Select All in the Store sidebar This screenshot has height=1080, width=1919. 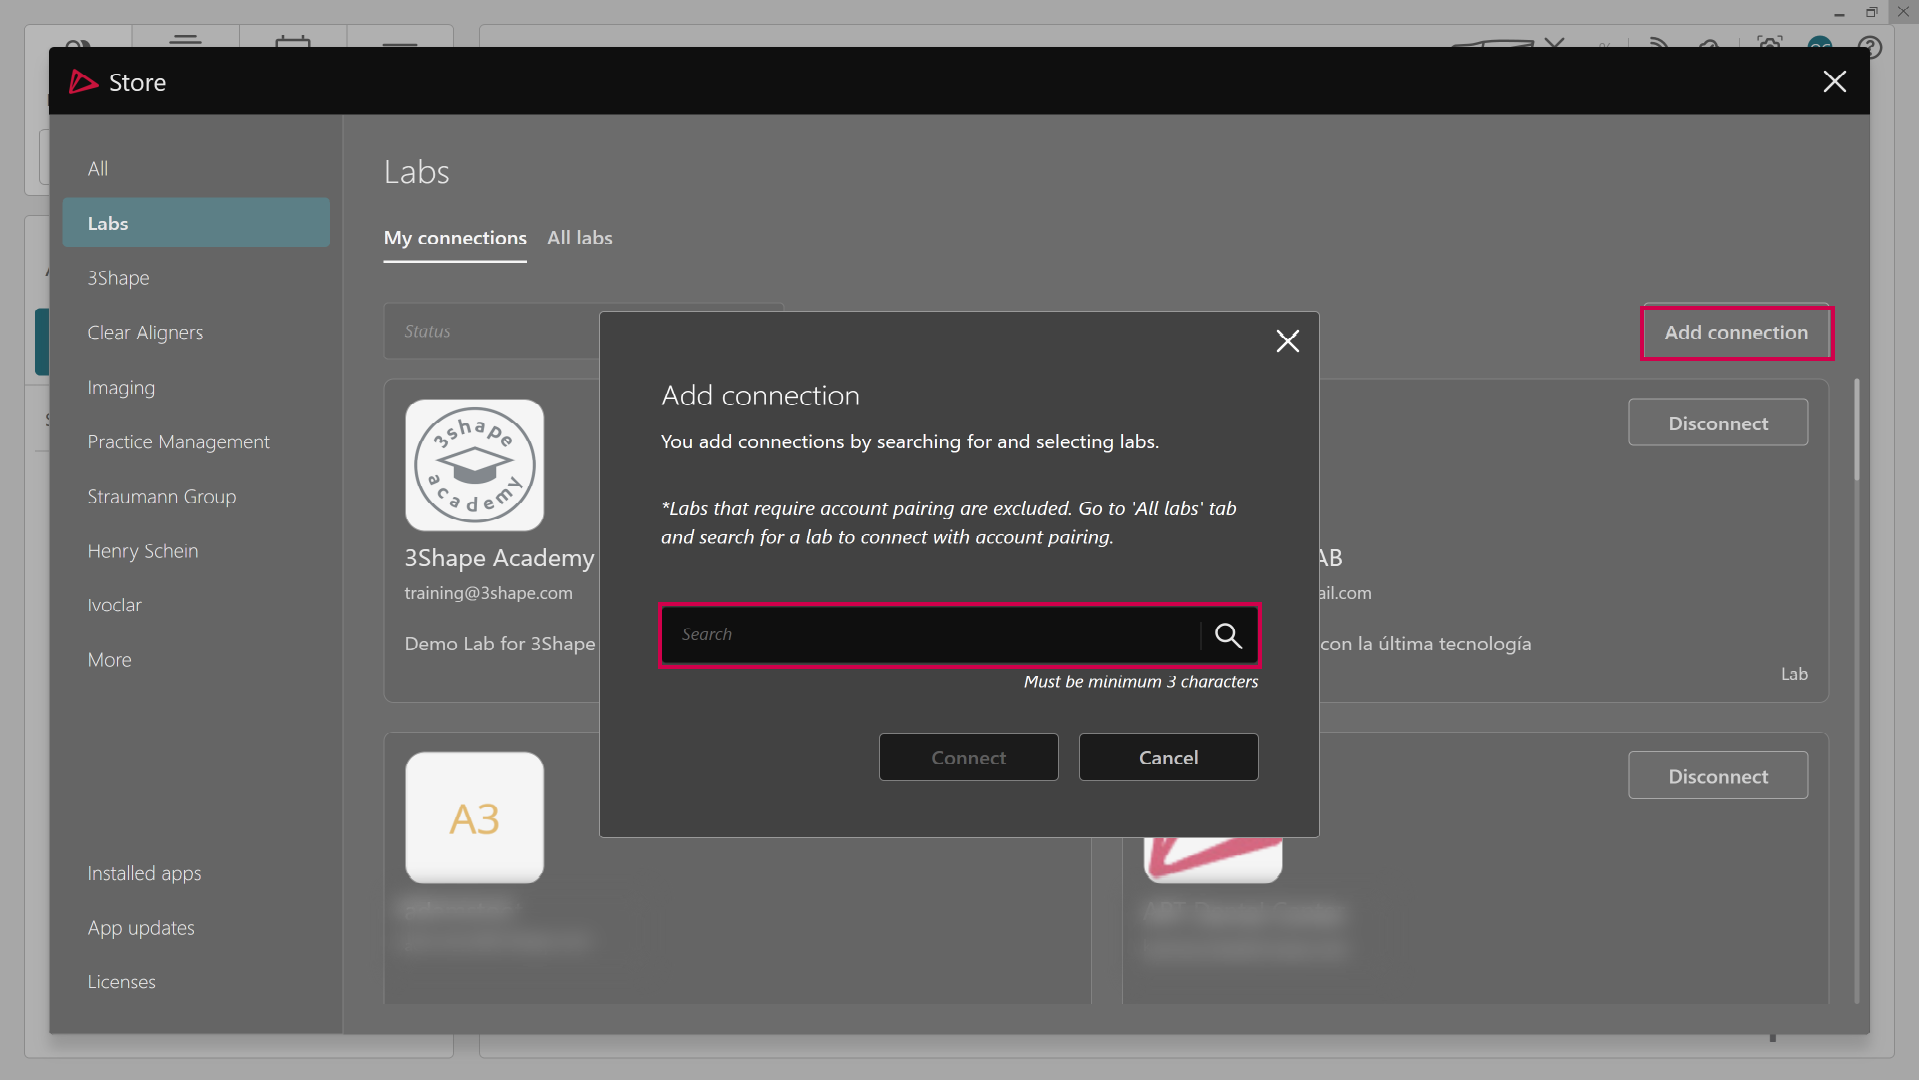(x=196, y=169)
